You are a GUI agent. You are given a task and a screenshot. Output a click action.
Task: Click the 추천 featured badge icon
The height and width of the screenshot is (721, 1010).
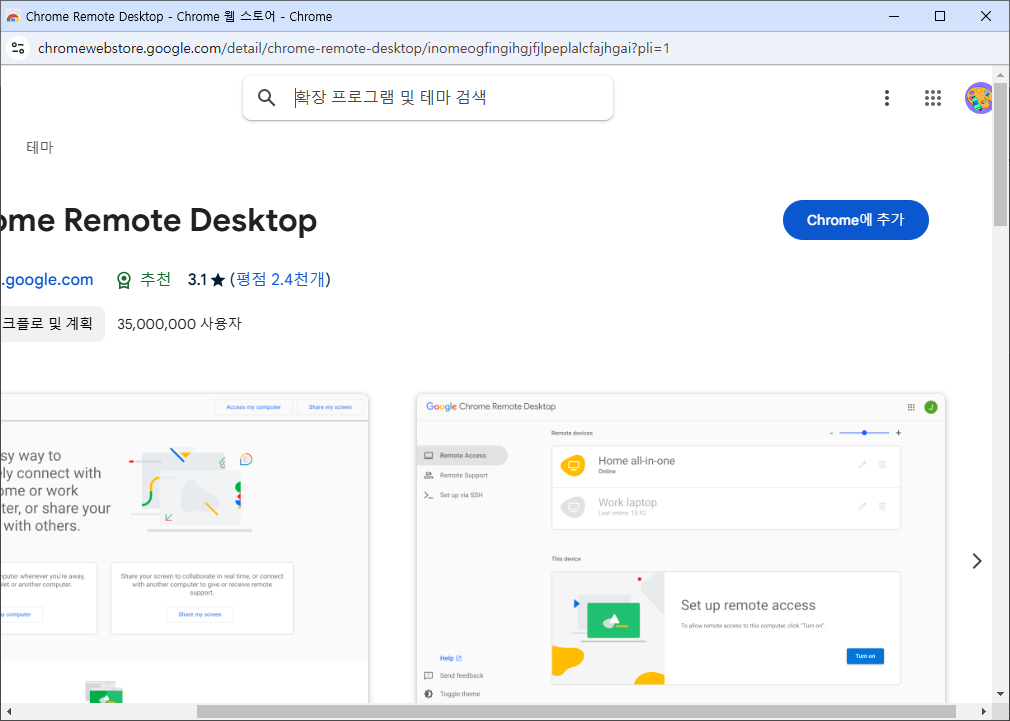[123, 280]
